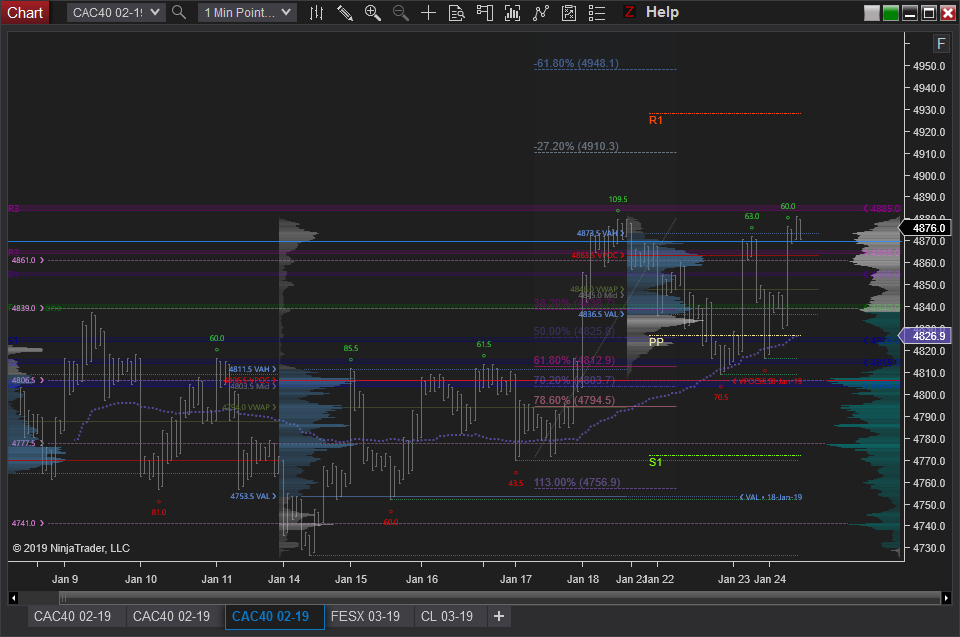The image size is (960, 637).
Task: Click the 78.60% (4794.5) Fibonacci label
Action: 574,400
